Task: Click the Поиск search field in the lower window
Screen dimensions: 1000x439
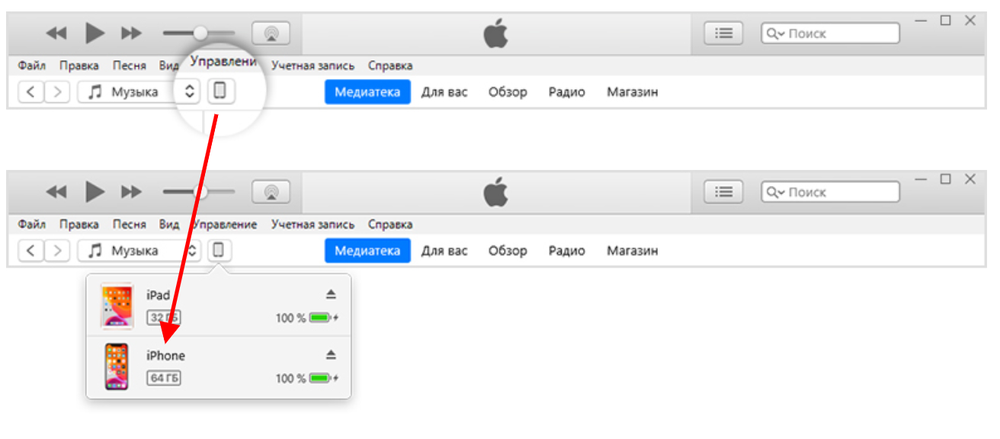Action: pos(830,192)
